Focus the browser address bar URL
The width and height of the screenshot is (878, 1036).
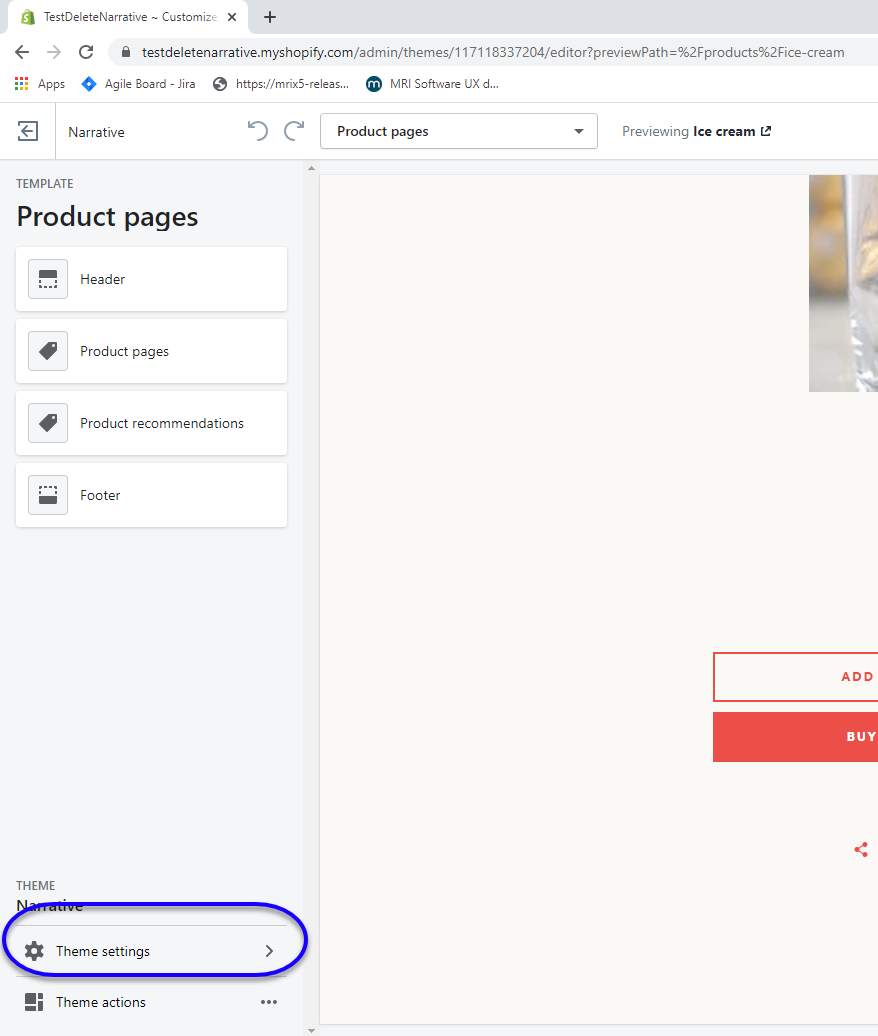493,52
